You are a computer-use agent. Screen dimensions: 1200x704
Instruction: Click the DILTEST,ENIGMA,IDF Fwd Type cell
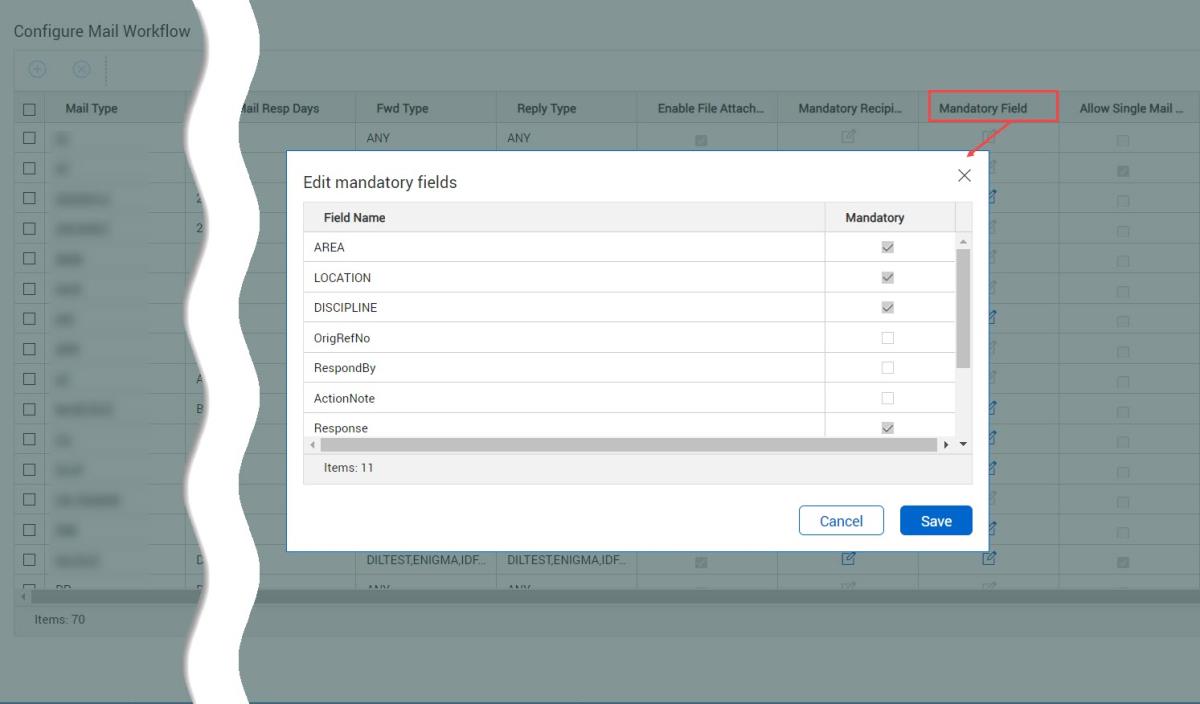coord(426,560)
